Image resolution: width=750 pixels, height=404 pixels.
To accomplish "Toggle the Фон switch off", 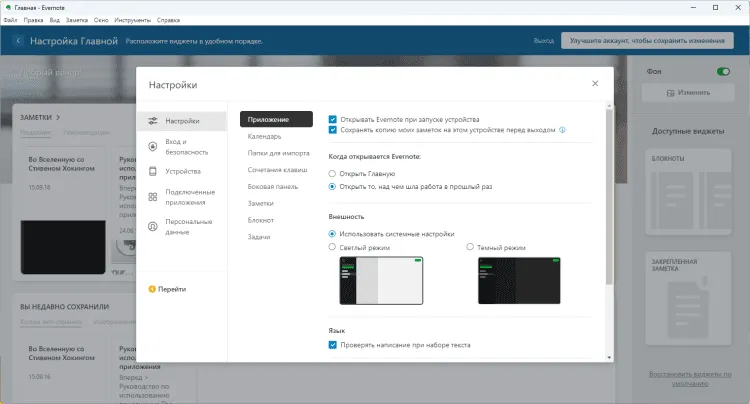I will [723, 71].
